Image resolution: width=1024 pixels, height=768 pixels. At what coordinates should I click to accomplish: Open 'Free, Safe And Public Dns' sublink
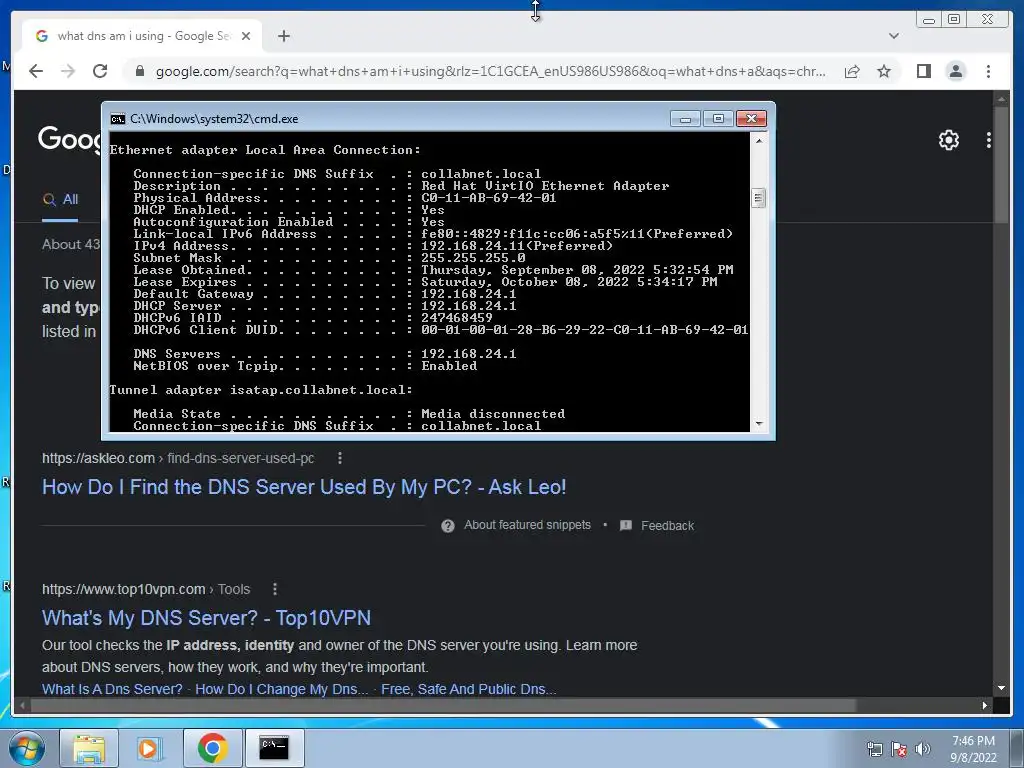468,689
